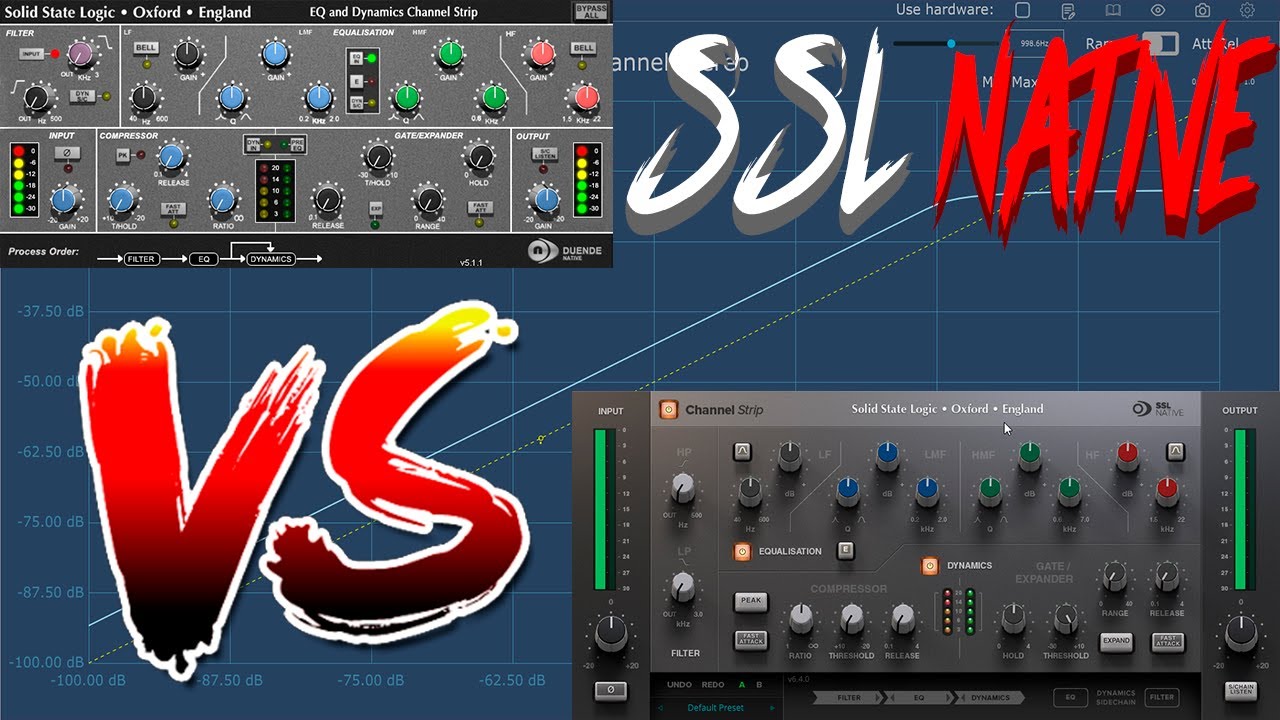Click E button beside EQUALISATION in SSL Native

click(845, 550)
